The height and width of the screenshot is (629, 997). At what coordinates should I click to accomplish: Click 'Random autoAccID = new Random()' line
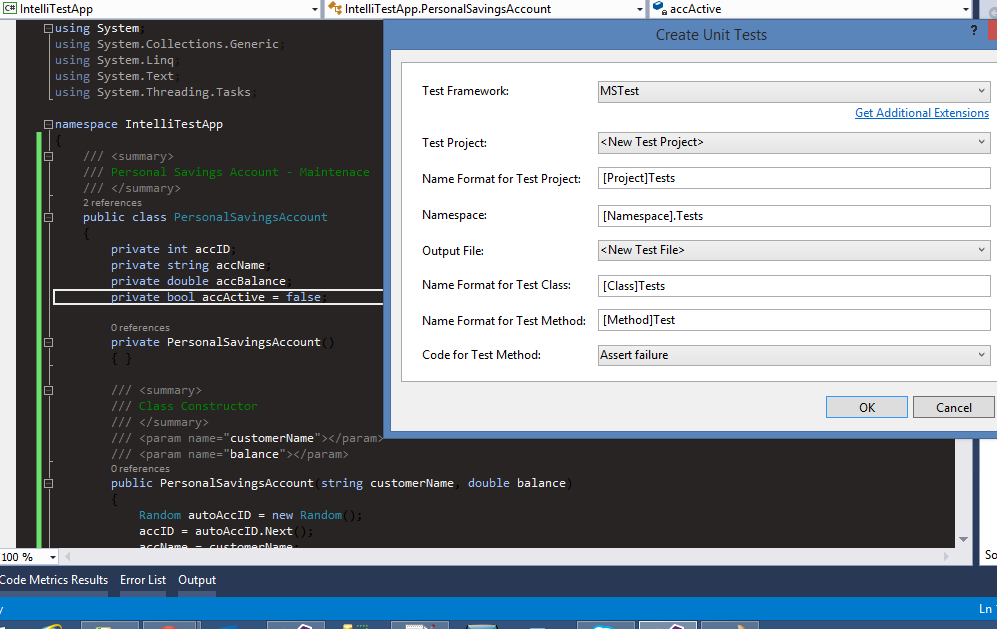click(x=251, y=515)
